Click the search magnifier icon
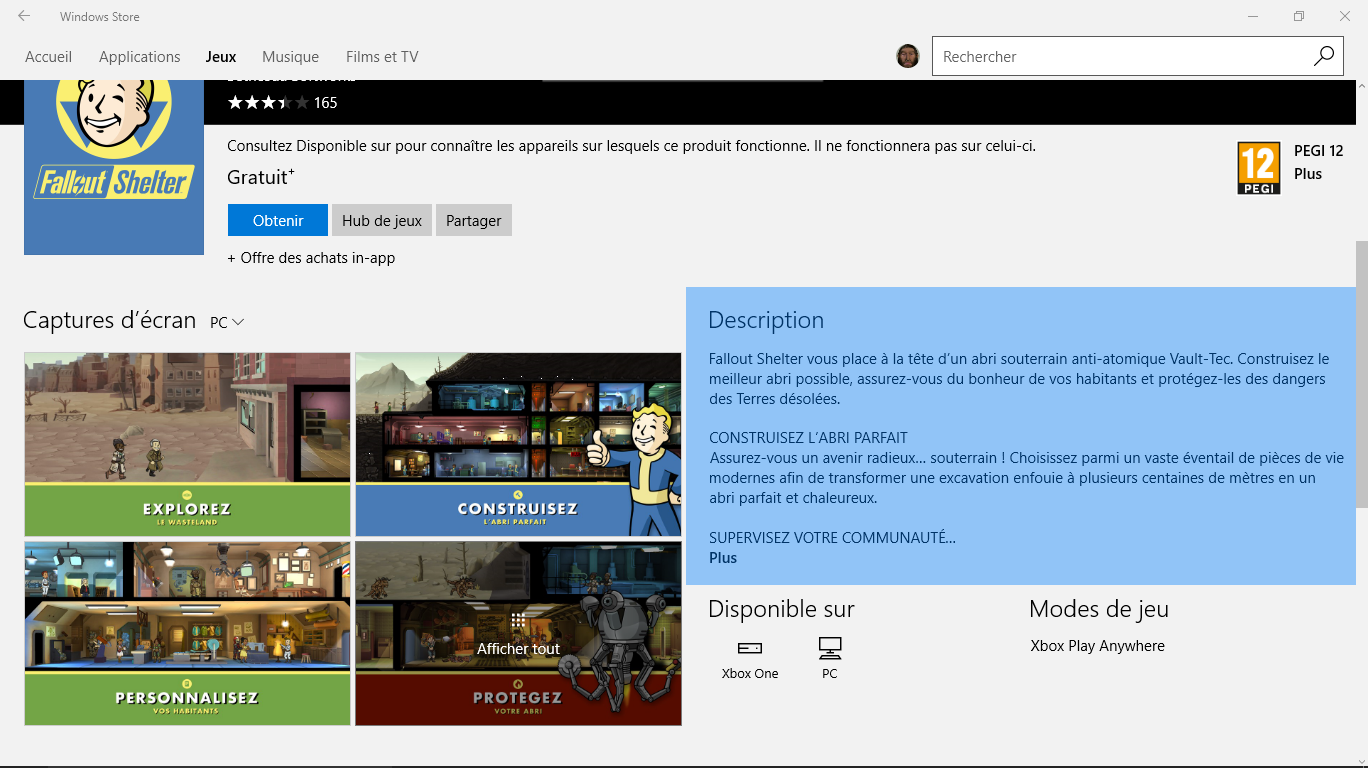 [1324, 56]
